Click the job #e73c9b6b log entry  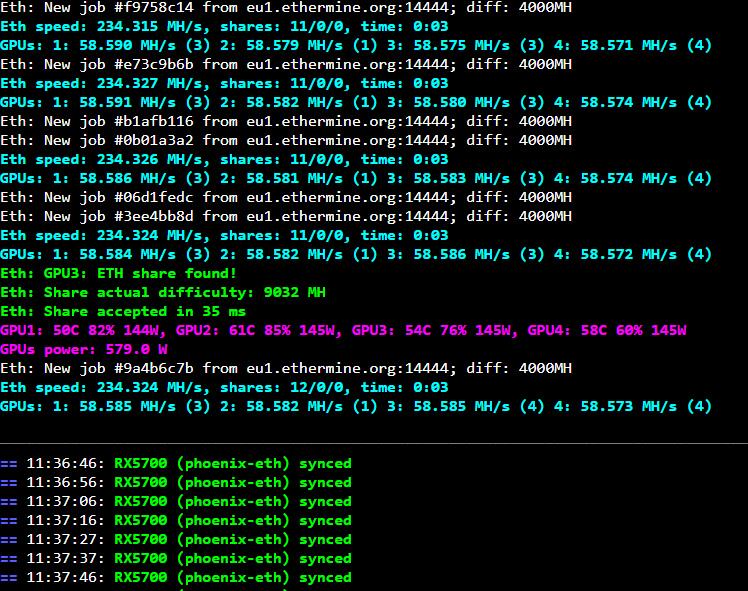pyautogui.click(x=286, y=64)
